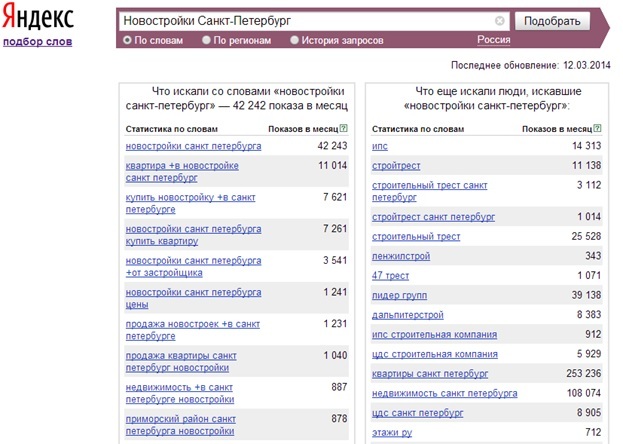Click the 253 236 impressions value

(x=584, y=373)
